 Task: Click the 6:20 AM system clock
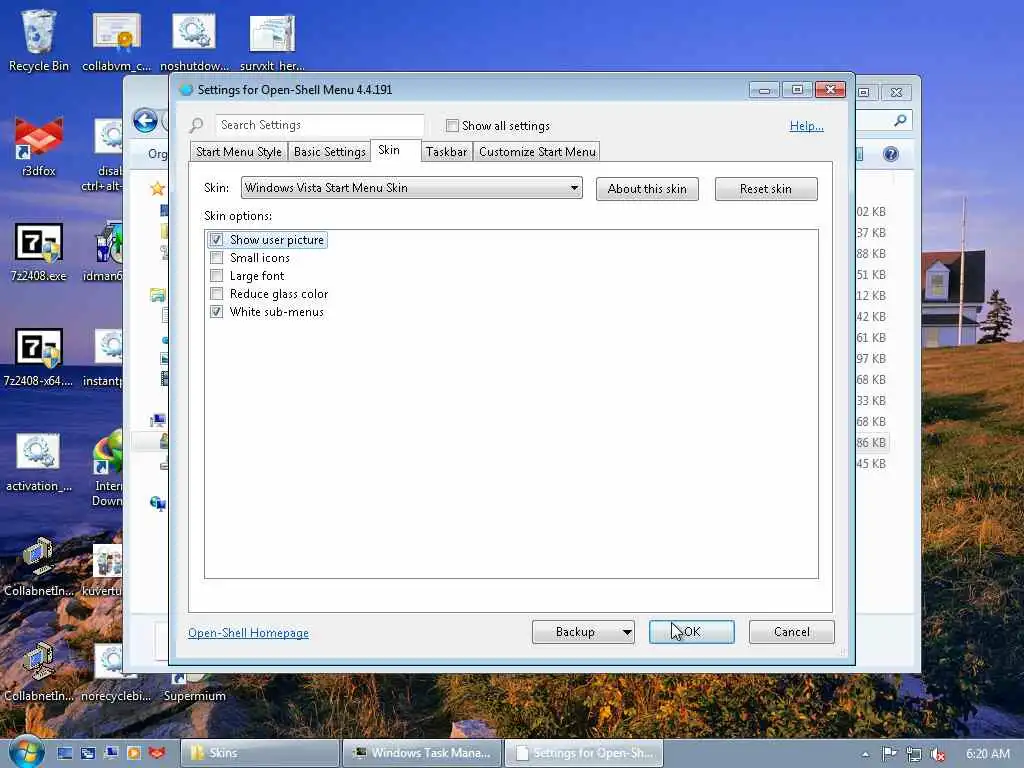point(987,754)
